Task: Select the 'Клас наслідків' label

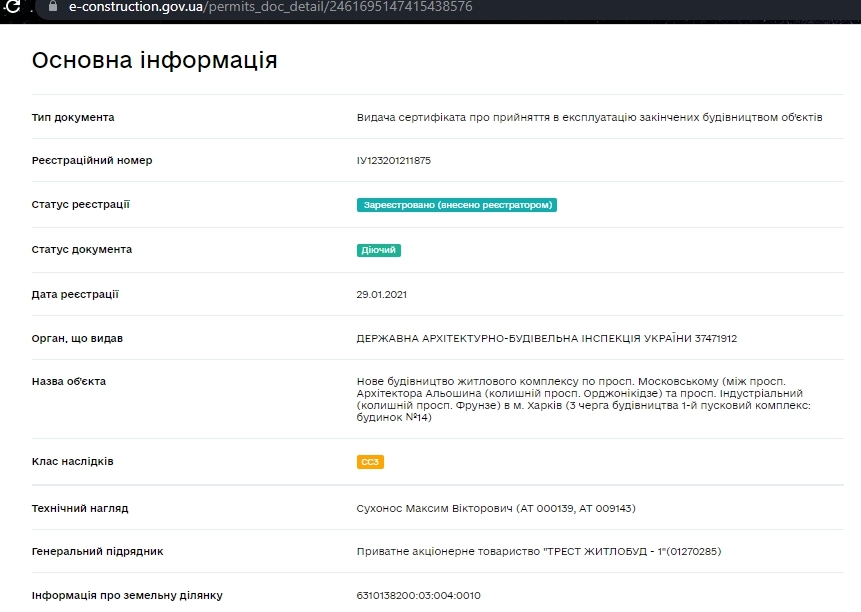Action: pyautogui.click(x=72, y=462)
